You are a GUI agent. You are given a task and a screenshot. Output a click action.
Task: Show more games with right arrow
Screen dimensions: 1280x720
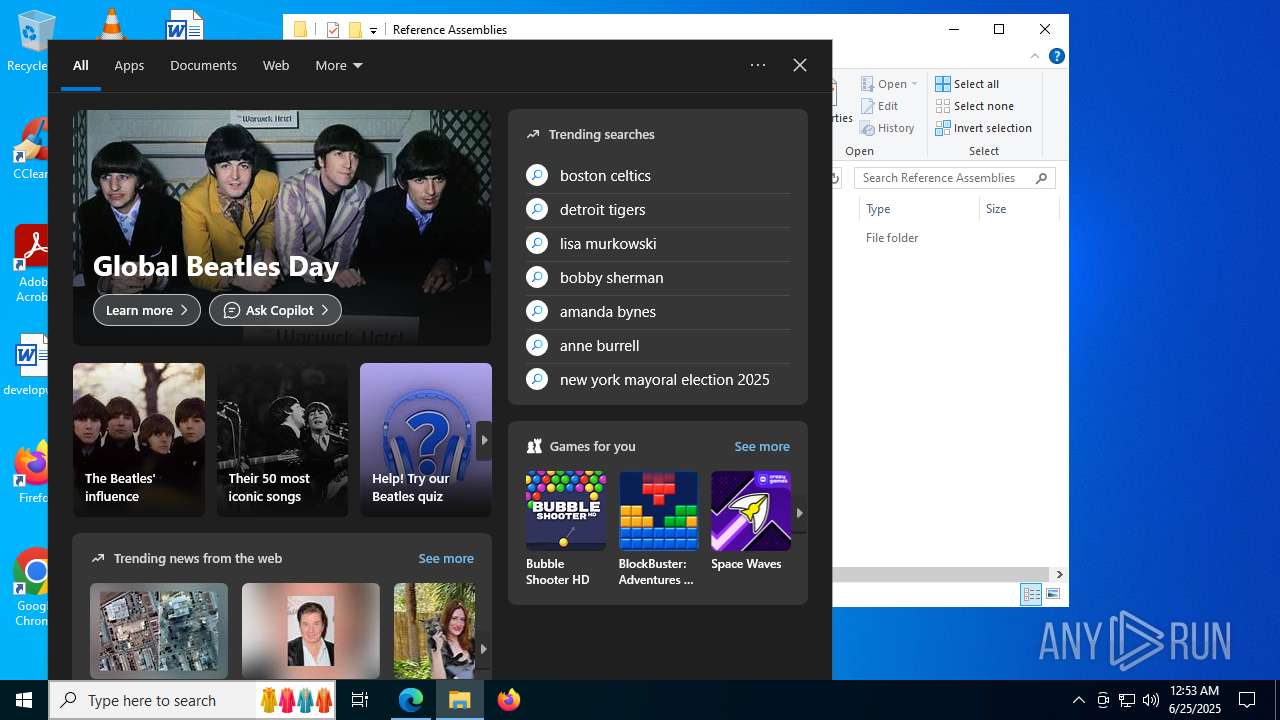pyautogui.click(x=799, y=512)
